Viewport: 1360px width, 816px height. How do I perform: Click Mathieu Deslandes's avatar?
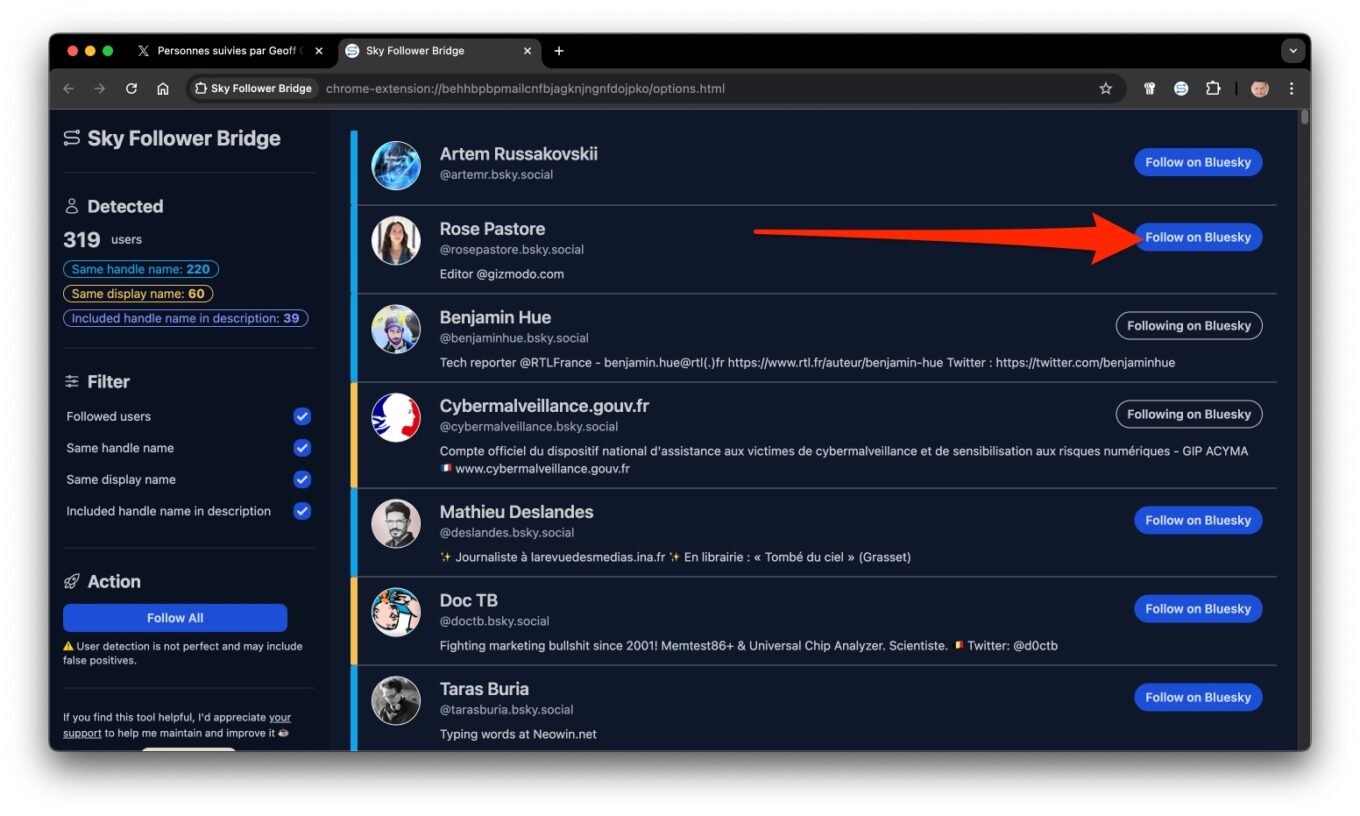click(x=396, y=524)
